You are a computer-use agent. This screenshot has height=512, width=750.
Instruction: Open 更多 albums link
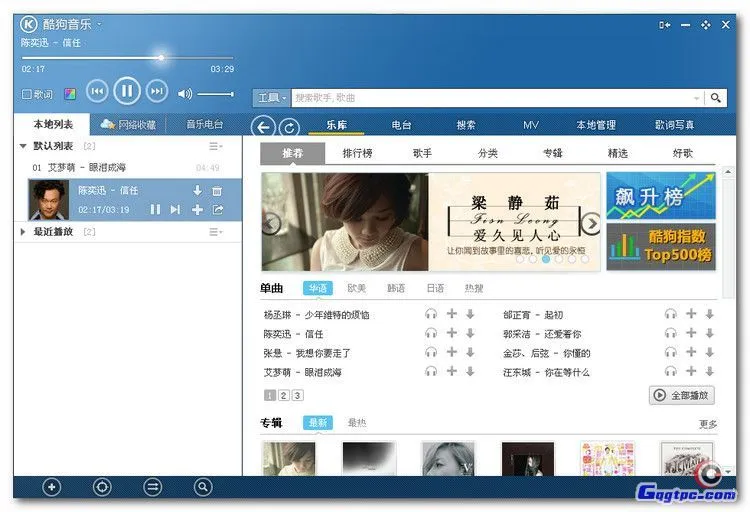(708, 424)
